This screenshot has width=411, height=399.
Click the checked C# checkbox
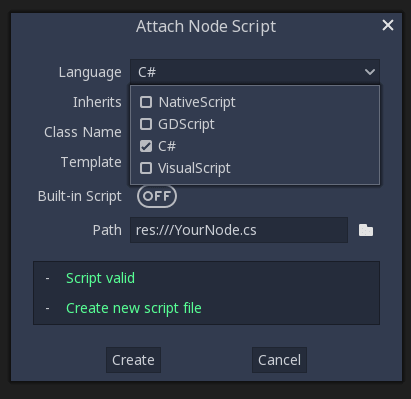[x=146, y=146]
